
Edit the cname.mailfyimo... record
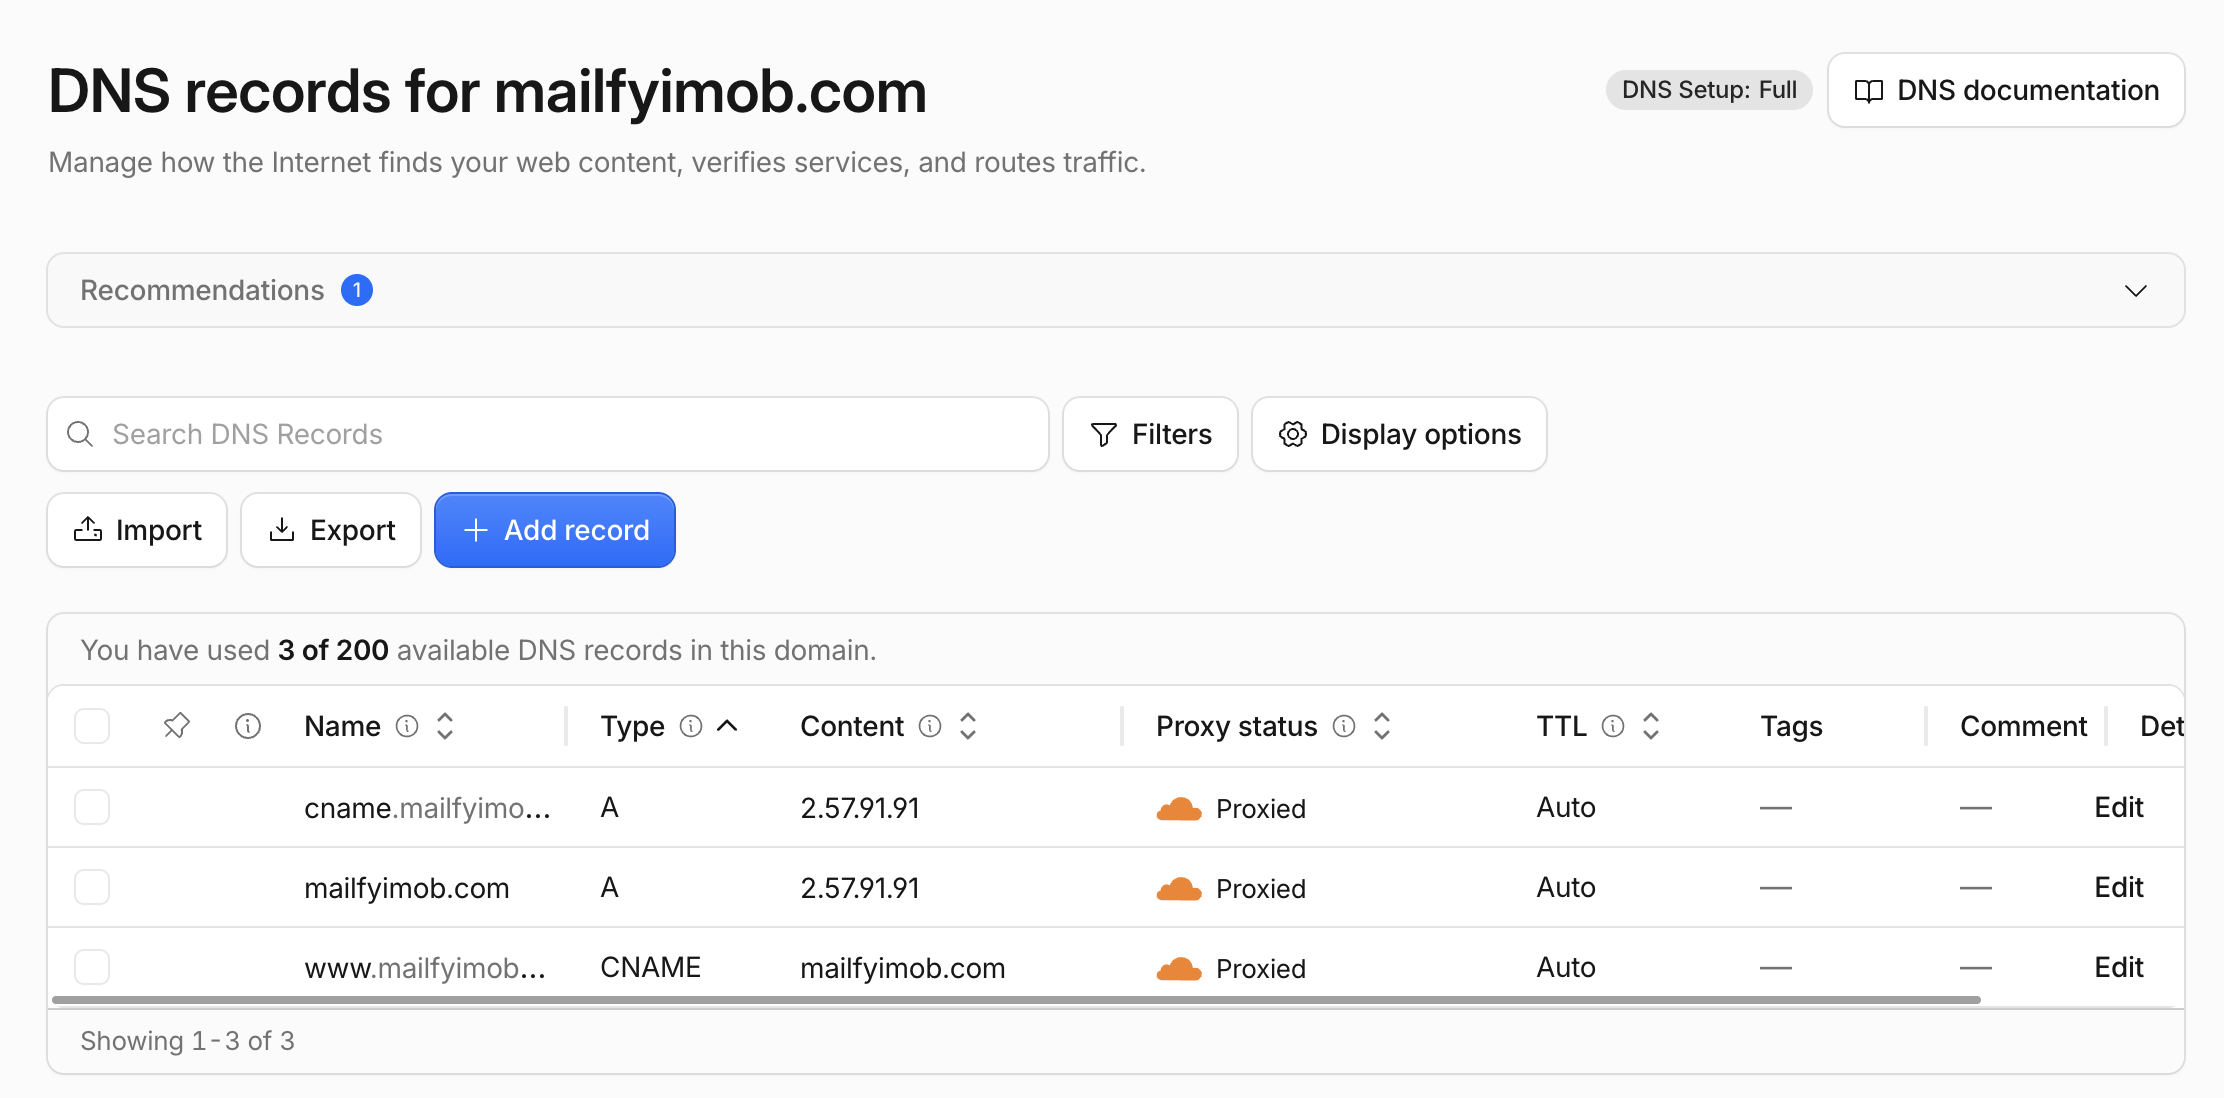2119,807
